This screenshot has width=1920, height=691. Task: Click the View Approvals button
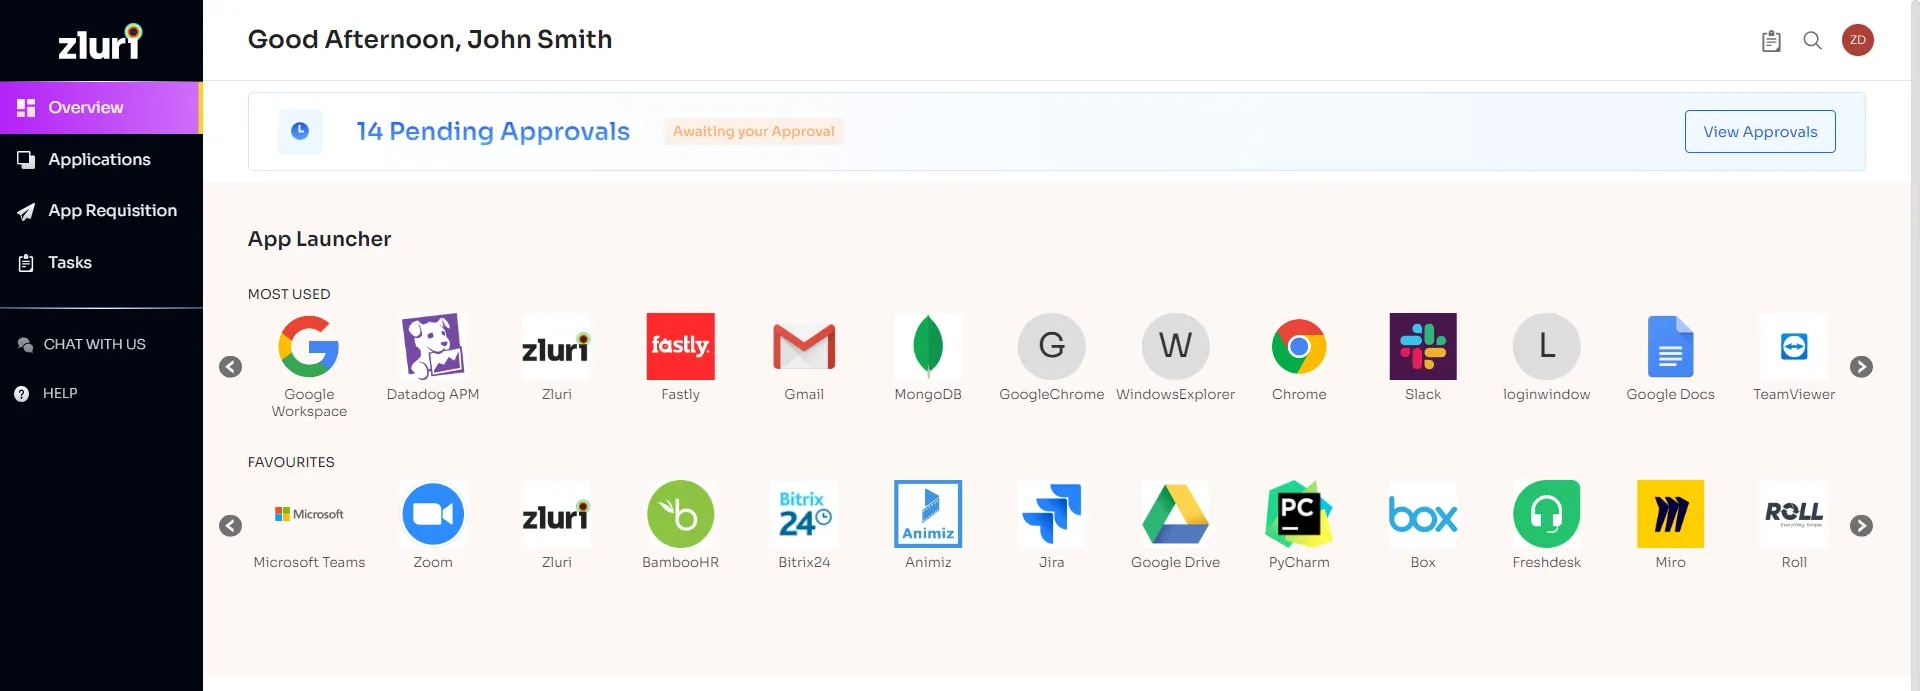pyautogui.click(x=1760, y=132)
